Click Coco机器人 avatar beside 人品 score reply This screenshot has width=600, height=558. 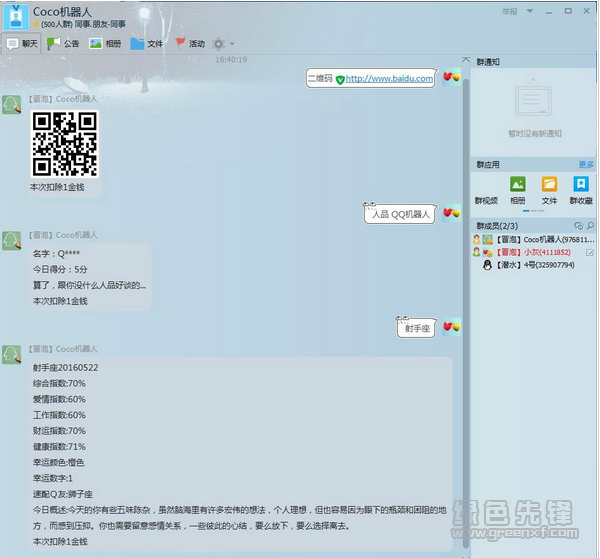point(12,240)
